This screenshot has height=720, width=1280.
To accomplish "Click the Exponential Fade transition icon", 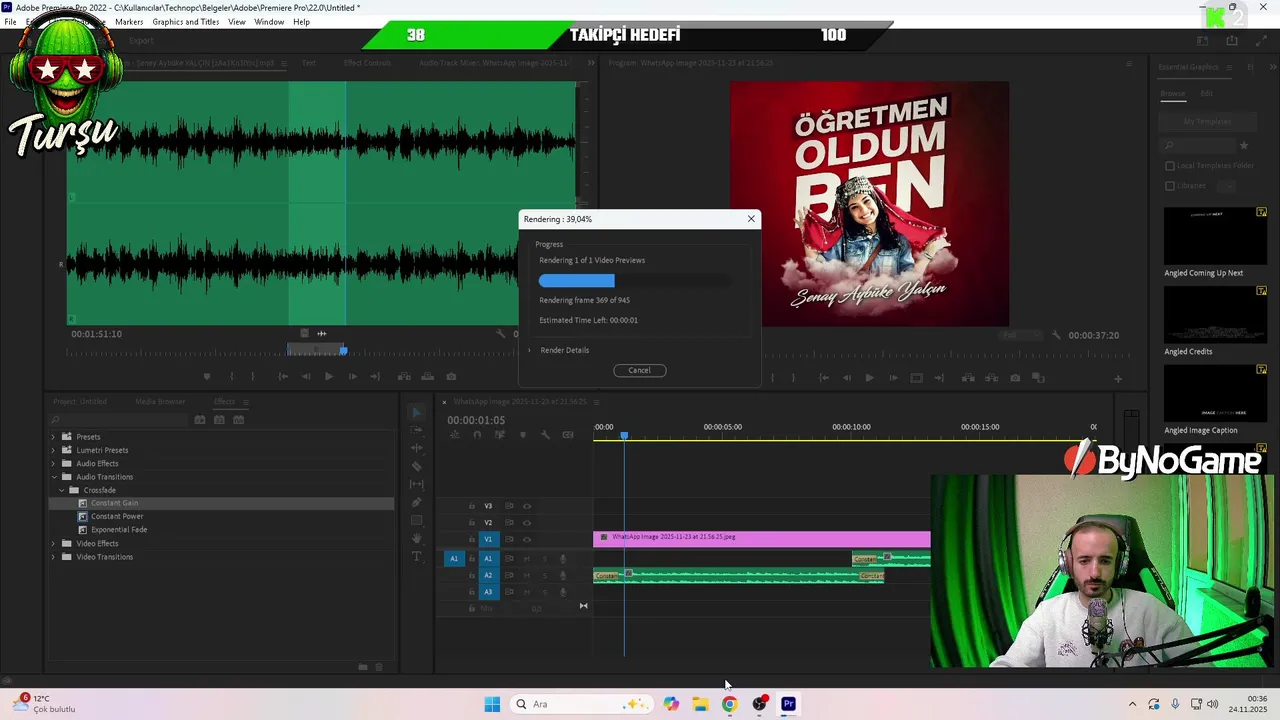I will click(83, 530).
